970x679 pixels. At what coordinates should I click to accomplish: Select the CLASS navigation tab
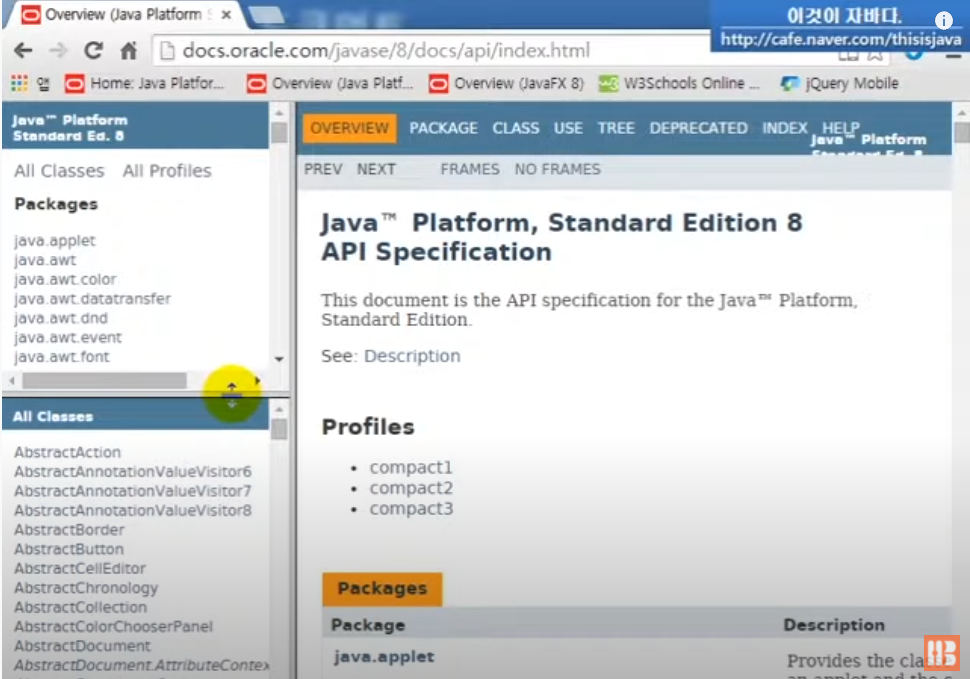(515, 128)
